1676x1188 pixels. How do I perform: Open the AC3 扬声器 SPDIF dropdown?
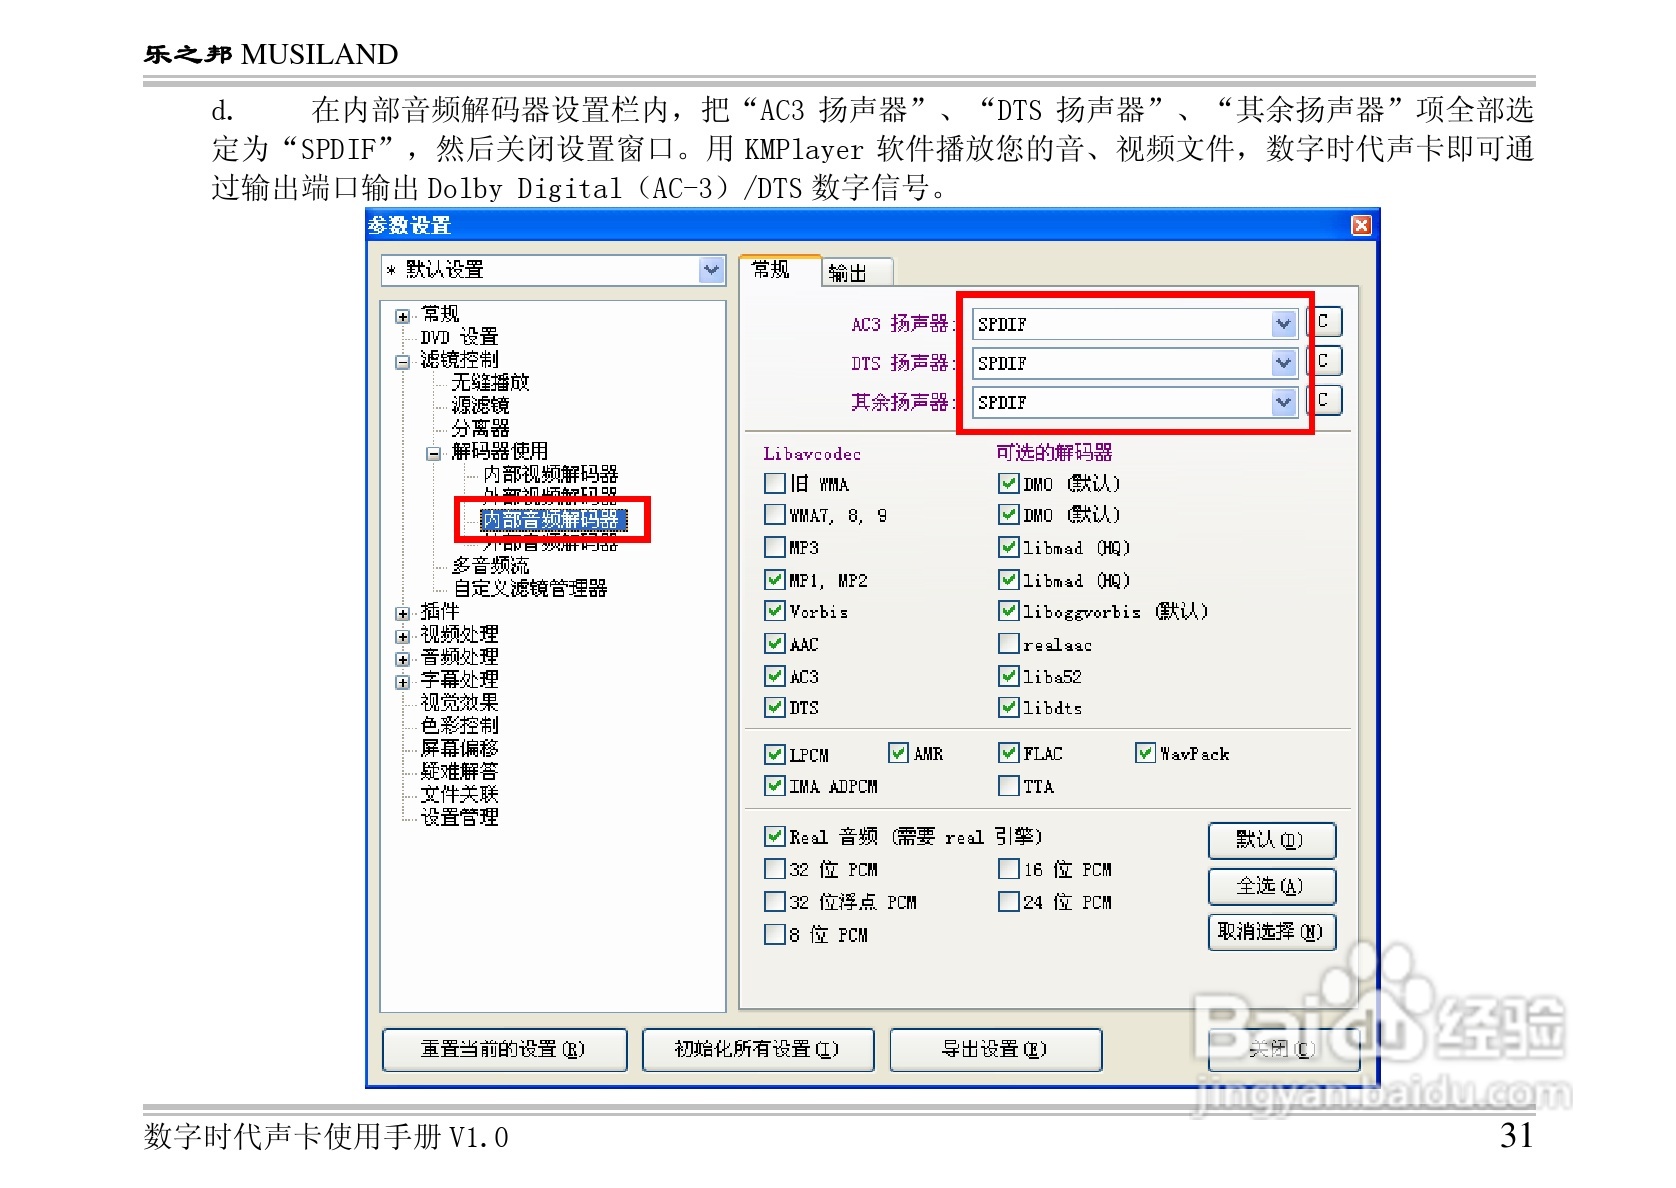click(1284, 322)
